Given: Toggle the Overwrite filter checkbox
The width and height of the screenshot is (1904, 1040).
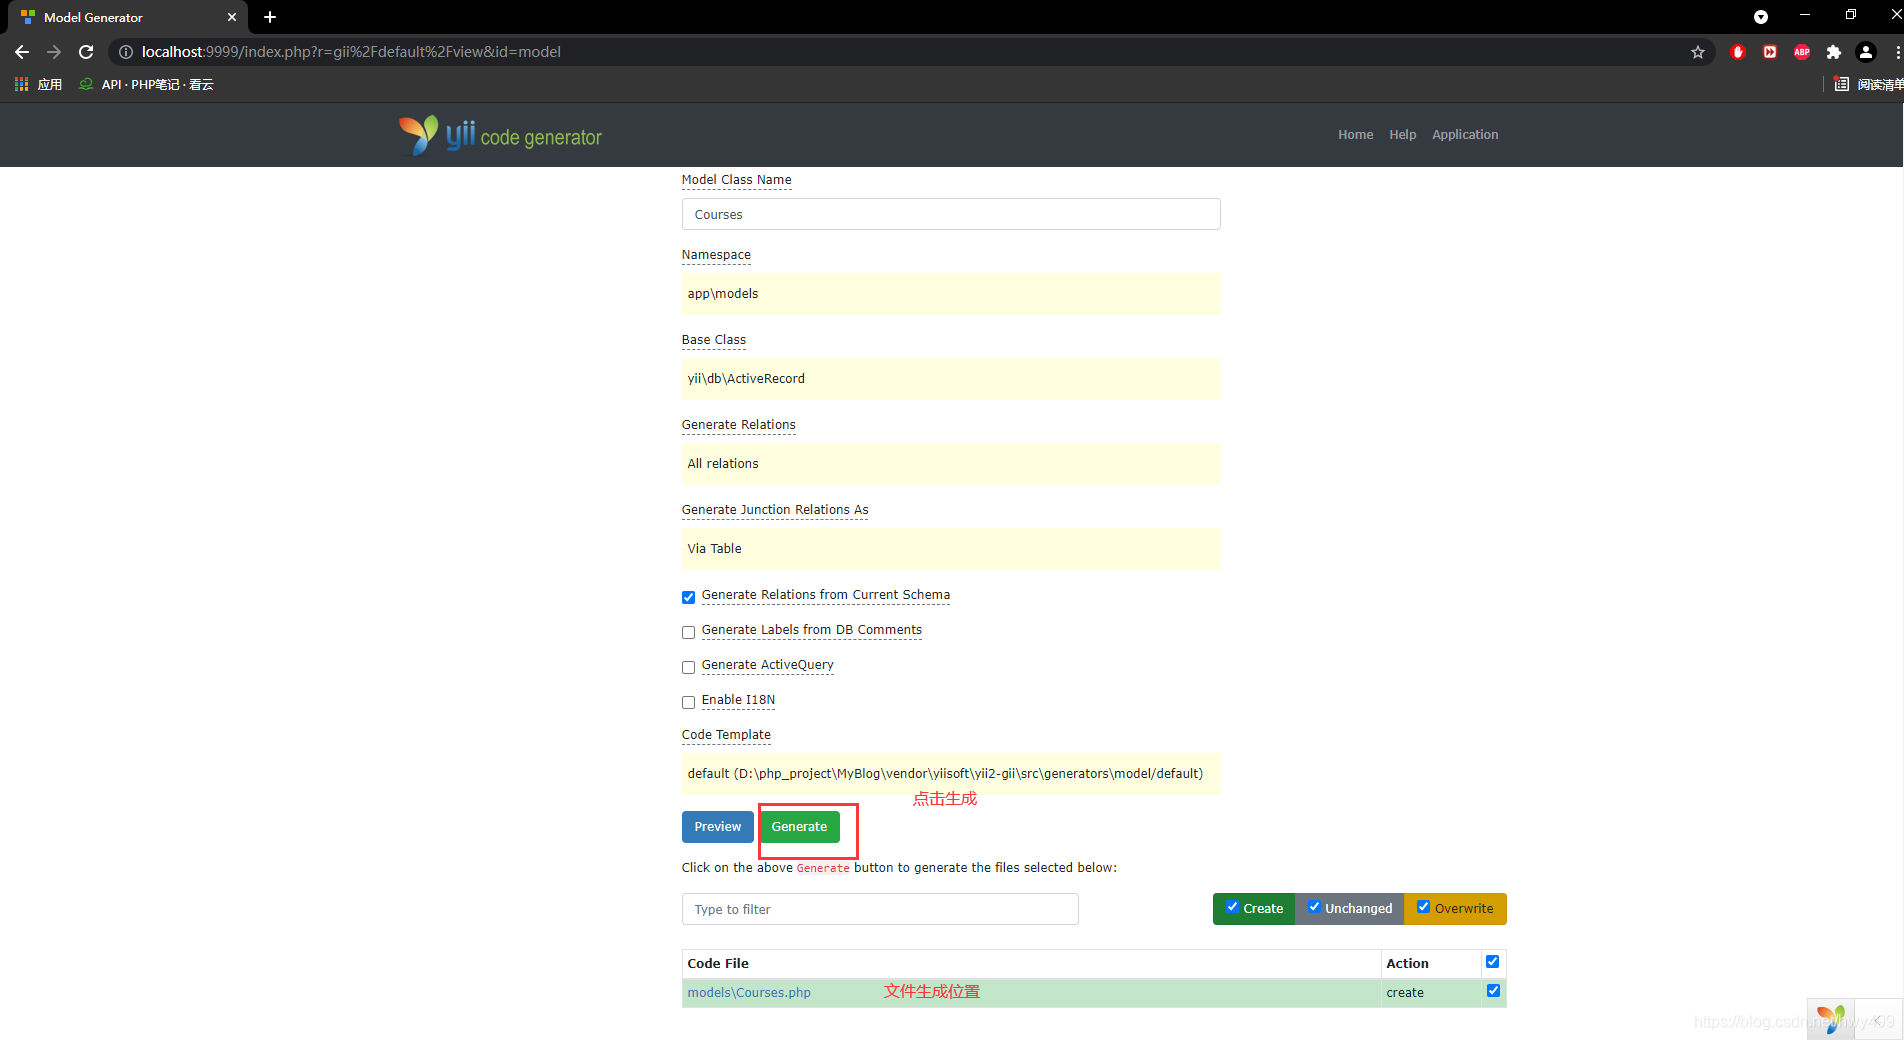Looking at the screenshot, I should click(x=1423, y=907).
